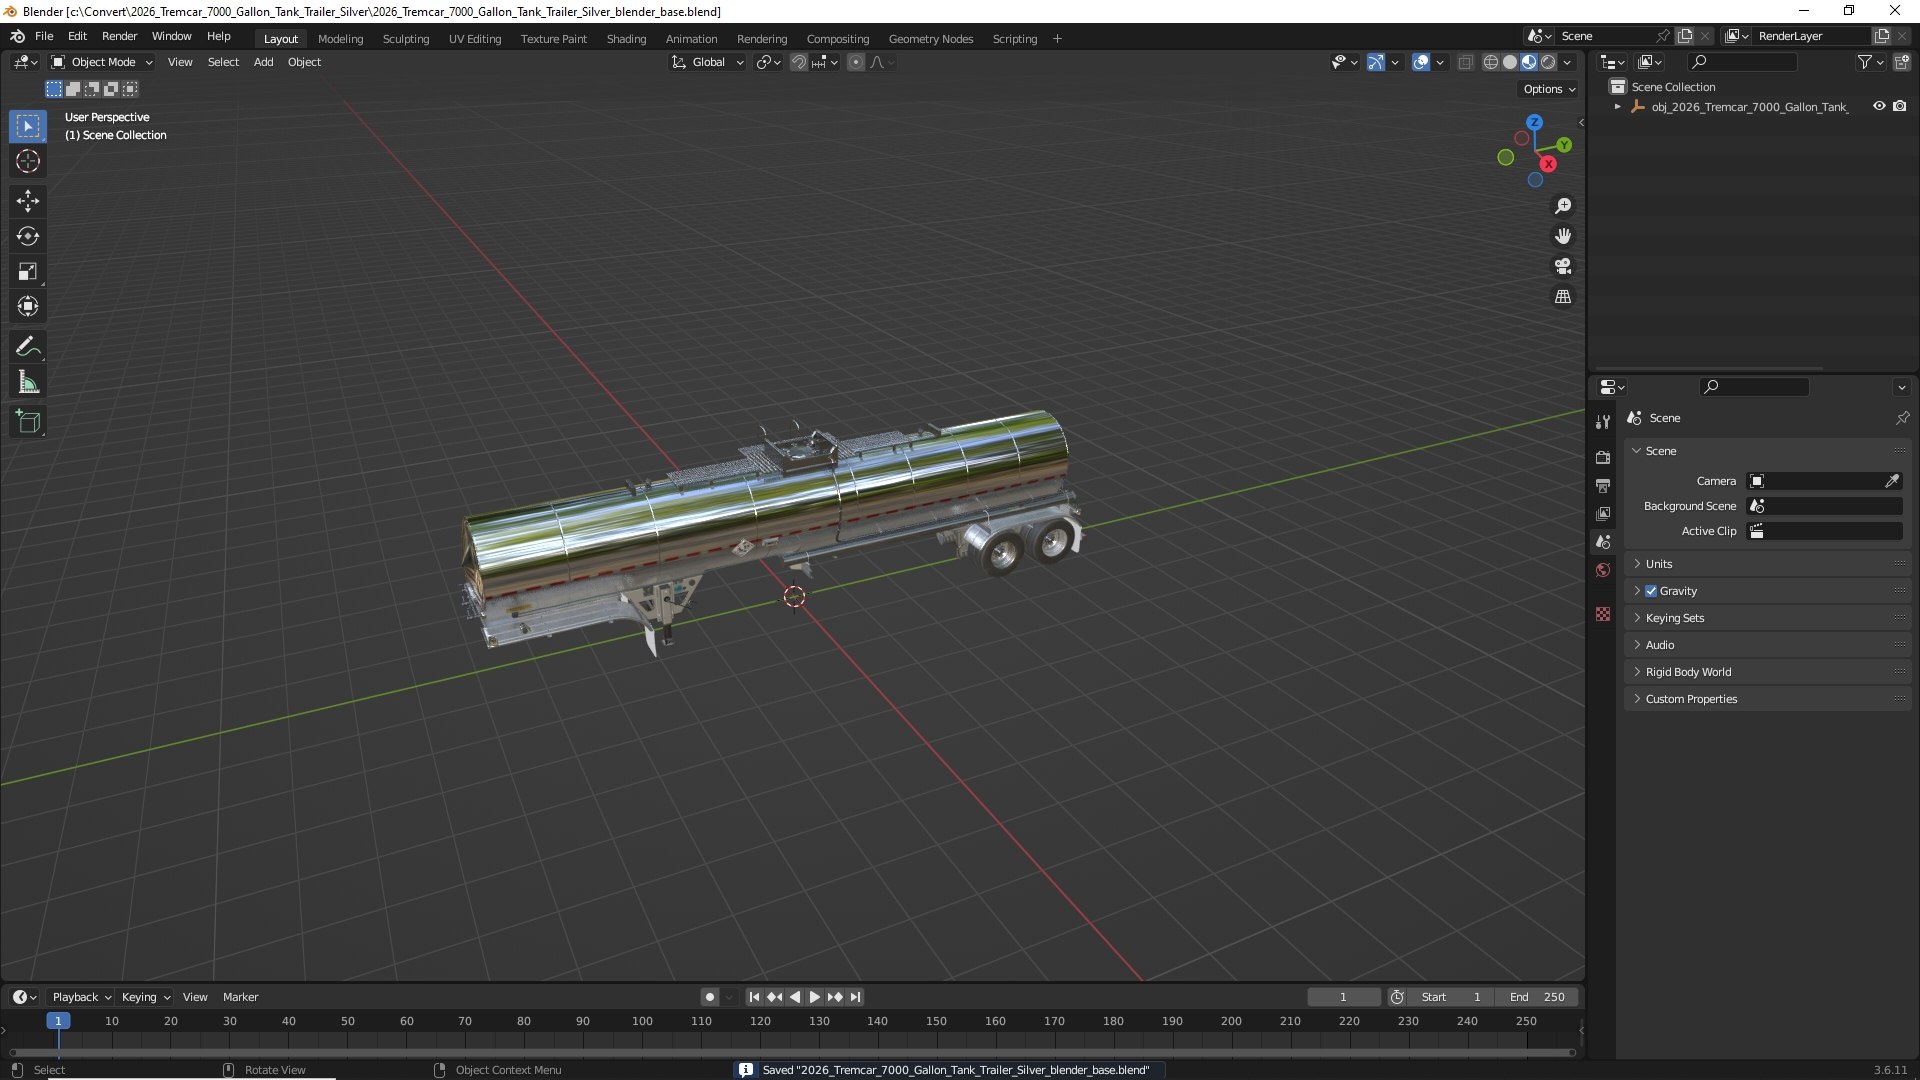The height and width of the screenshot is (1080, 1920).
Task: Activate the Transform tool
Action: tap(28, 306)
